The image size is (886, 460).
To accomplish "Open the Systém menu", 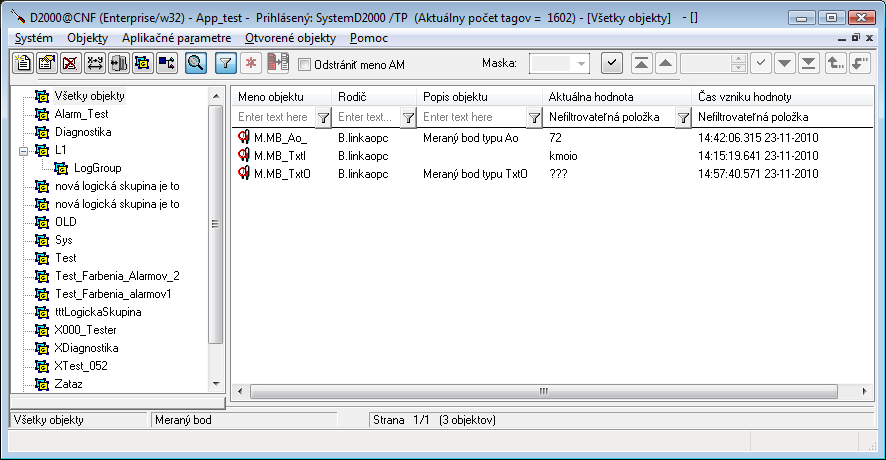I will [x=34, y=38].
